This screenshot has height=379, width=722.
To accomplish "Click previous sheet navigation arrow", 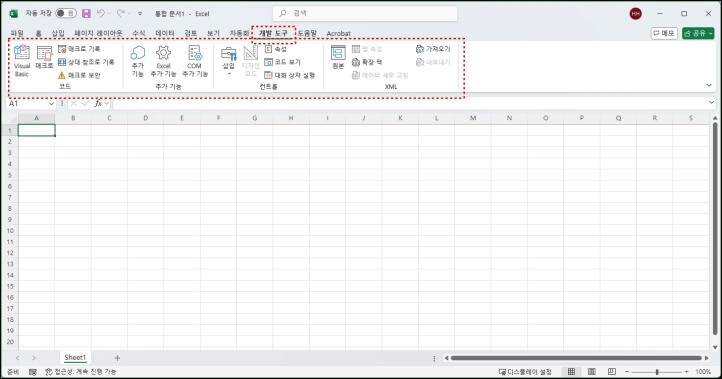I will coord(17,358).
